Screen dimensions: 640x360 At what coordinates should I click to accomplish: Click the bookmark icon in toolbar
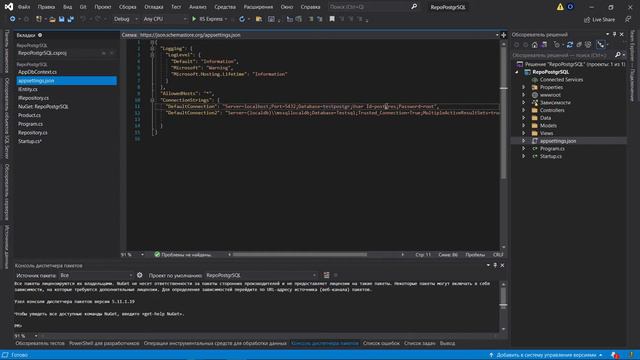332,19
